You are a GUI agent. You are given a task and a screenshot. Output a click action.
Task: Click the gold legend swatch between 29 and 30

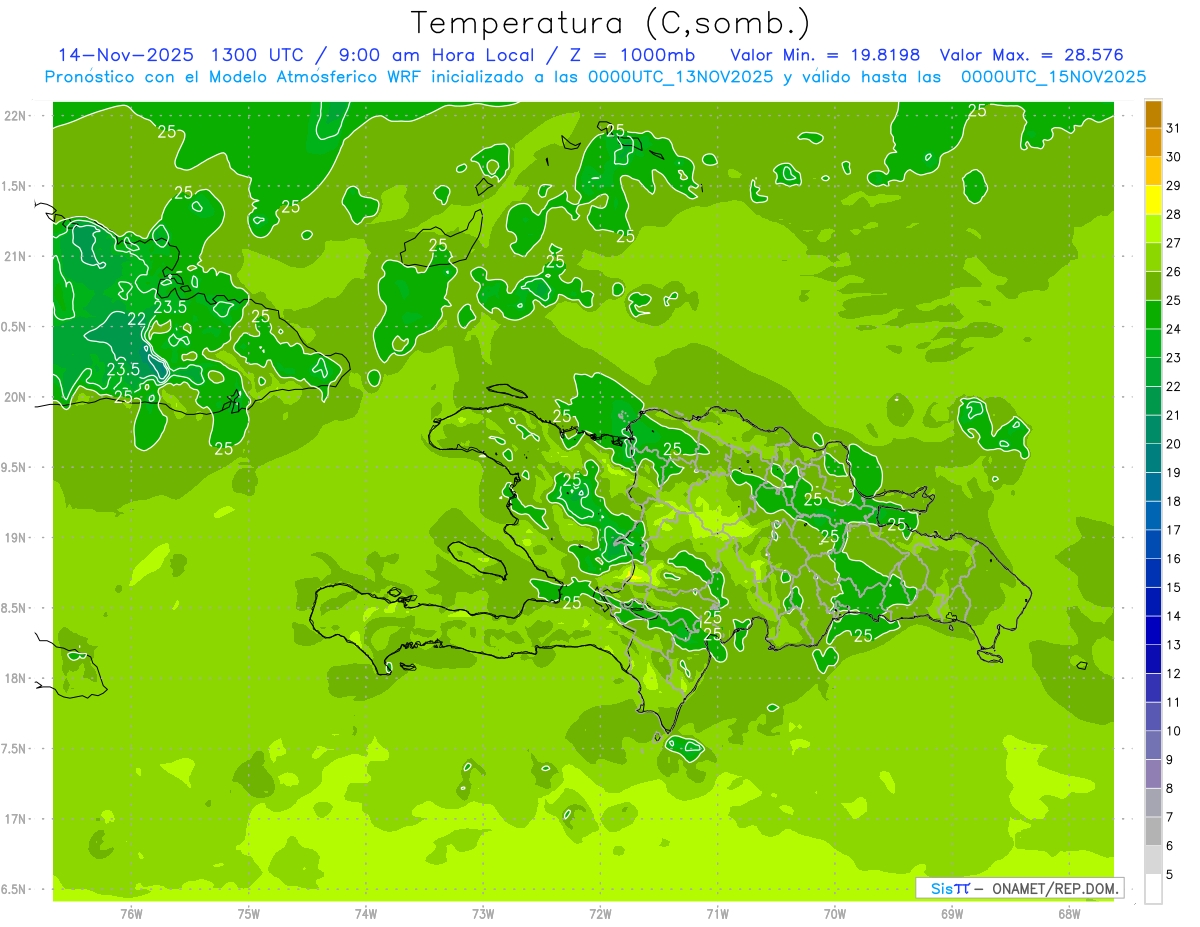[x=1153, y=171]
